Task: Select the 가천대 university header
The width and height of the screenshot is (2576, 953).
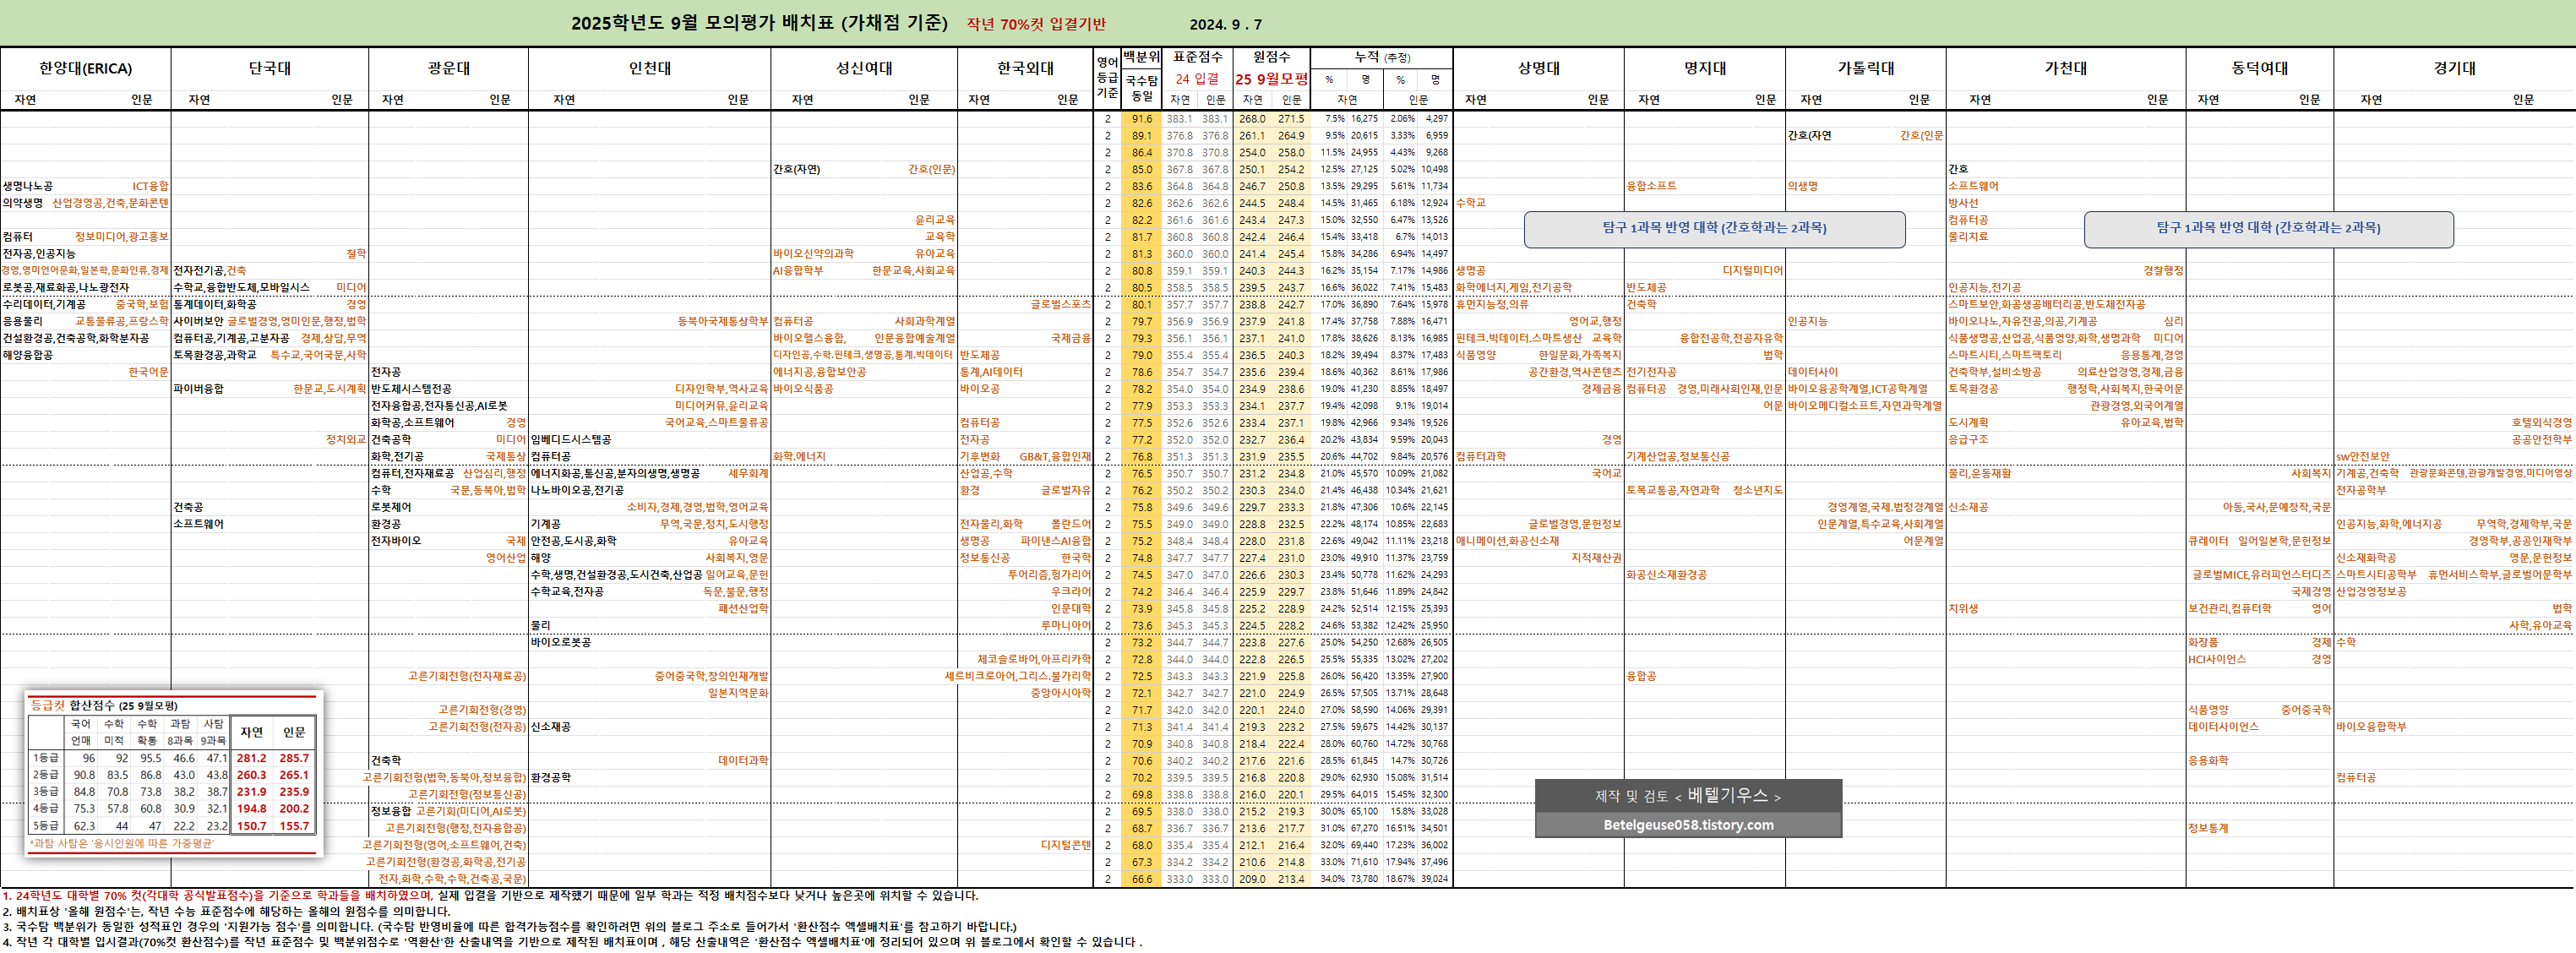Action: (x=2065, y=68)
